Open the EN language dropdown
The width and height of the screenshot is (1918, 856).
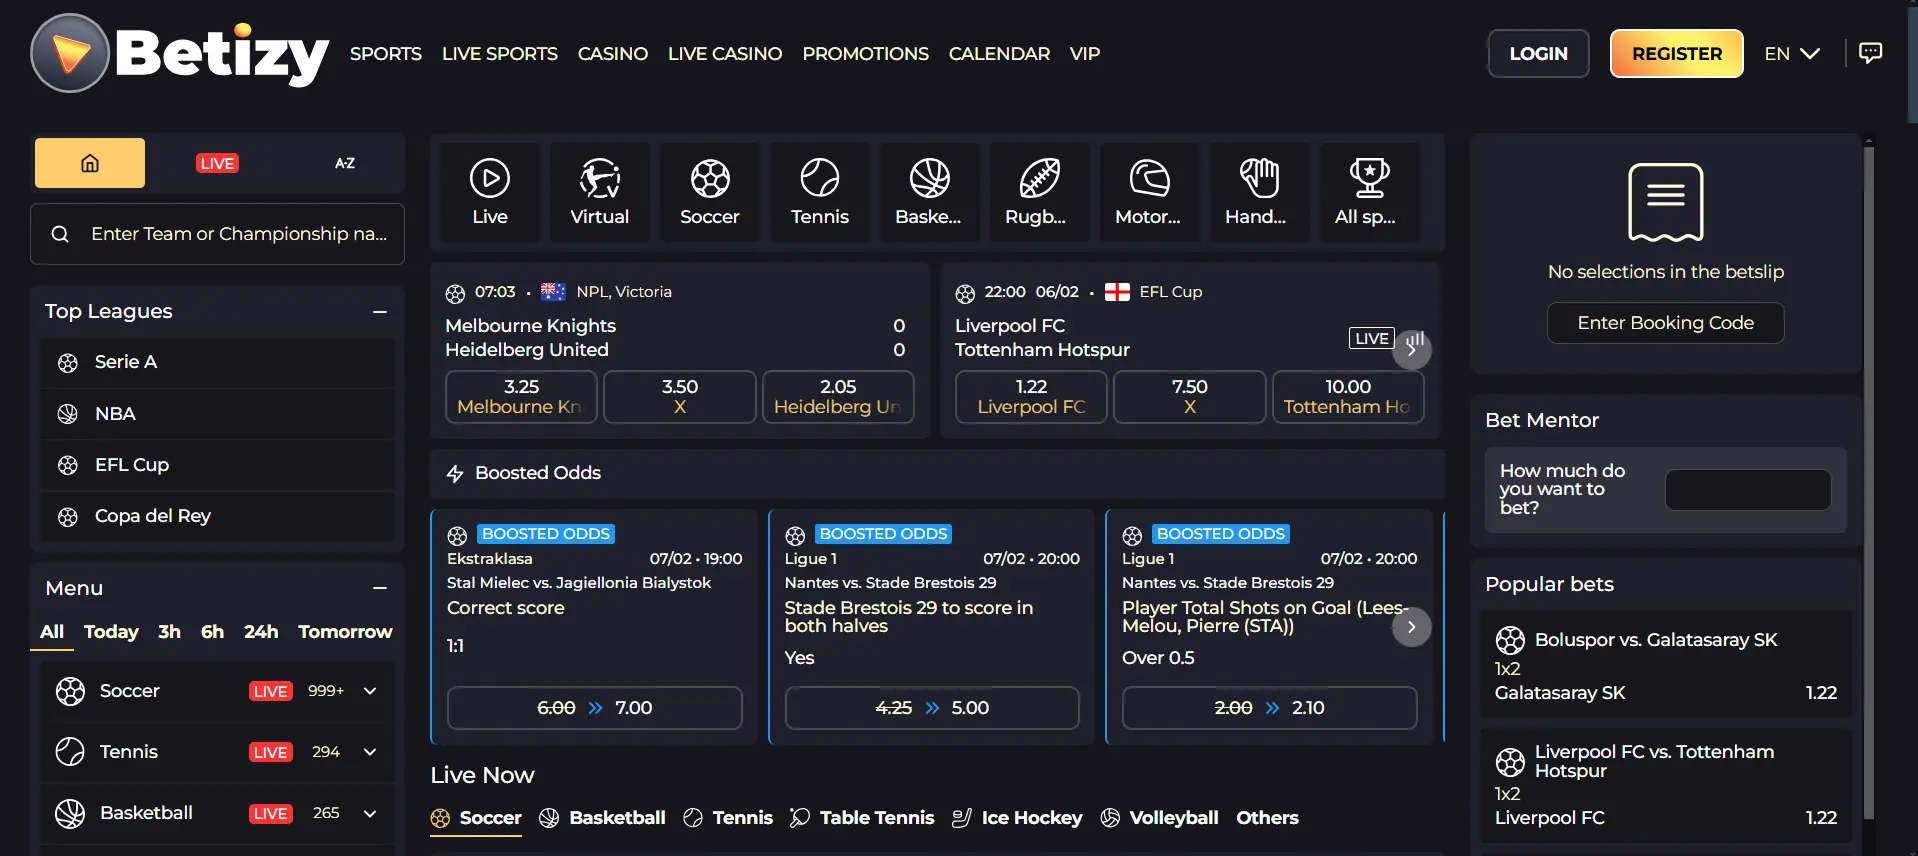click(1791, 54)
